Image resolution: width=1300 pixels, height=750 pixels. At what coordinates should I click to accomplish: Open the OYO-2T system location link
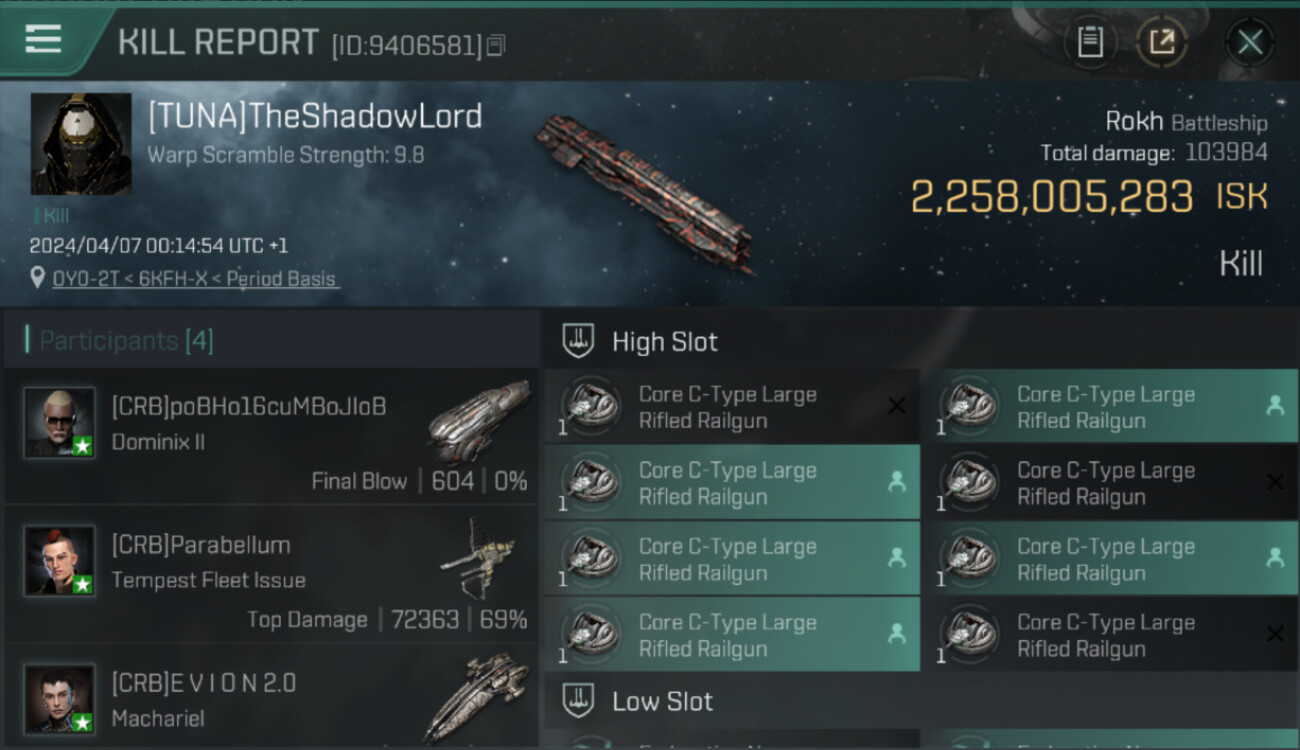[x=195, y=279]
